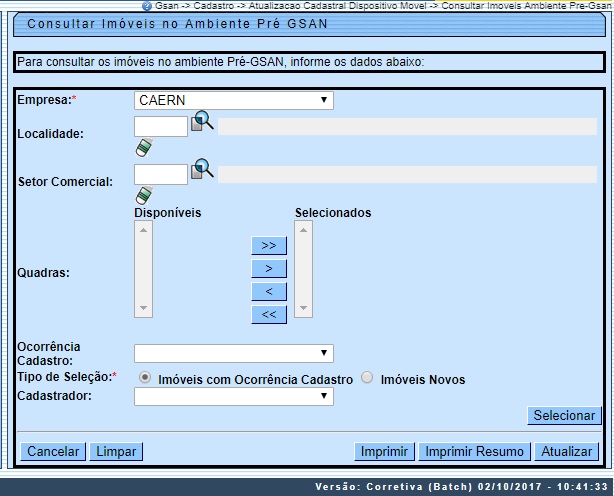This screenshot has height=496, width=614.
Task: Click the Limpar button
Action: 117,451
